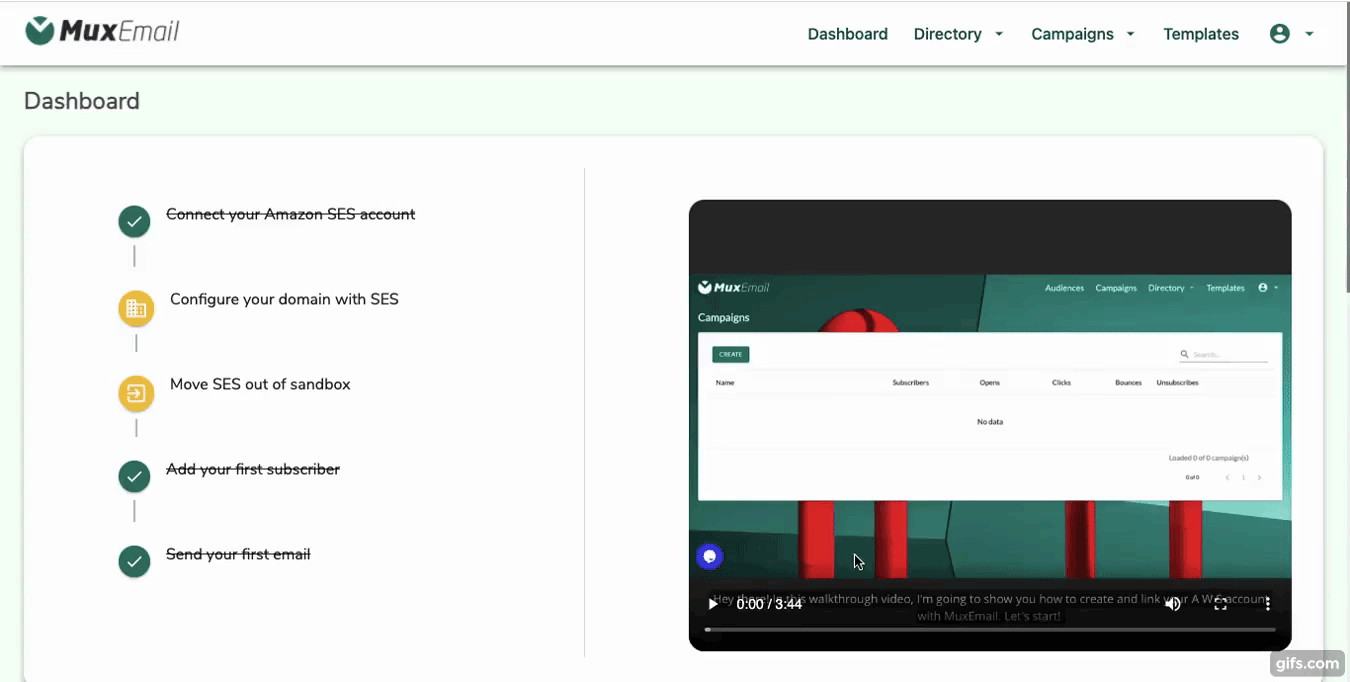Open Add your first subscriber step
Screen dimensions: 1350x682
coord(253,469)
